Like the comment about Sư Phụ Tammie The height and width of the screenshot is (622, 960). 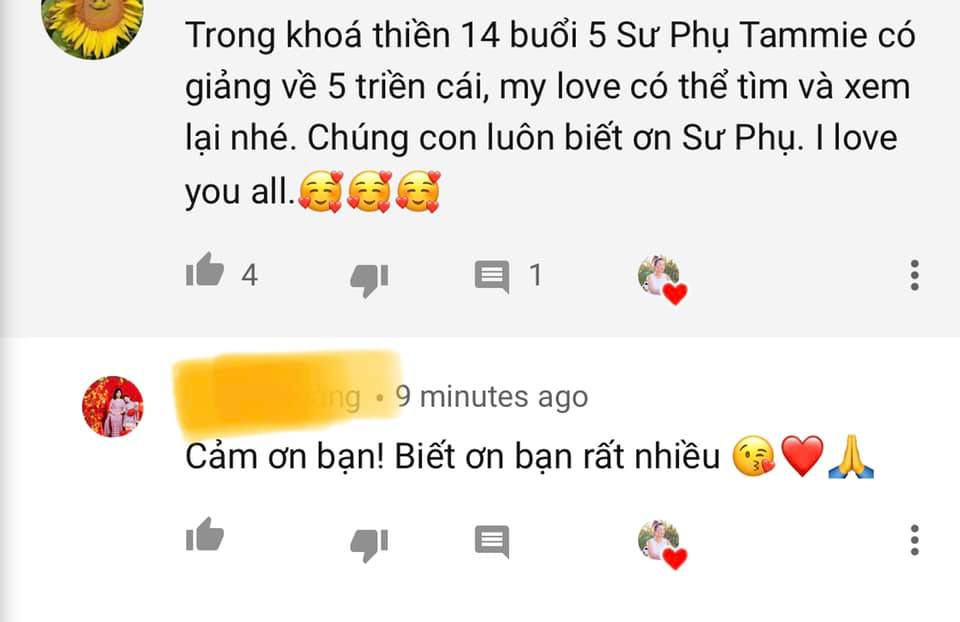pos(204,271)
